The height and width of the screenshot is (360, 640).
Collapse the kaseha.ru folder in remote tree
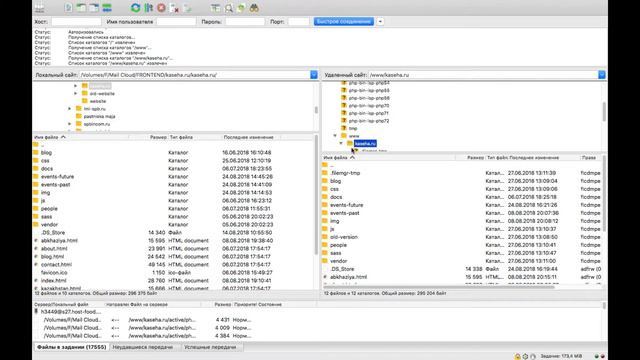[x=341, y=143]
